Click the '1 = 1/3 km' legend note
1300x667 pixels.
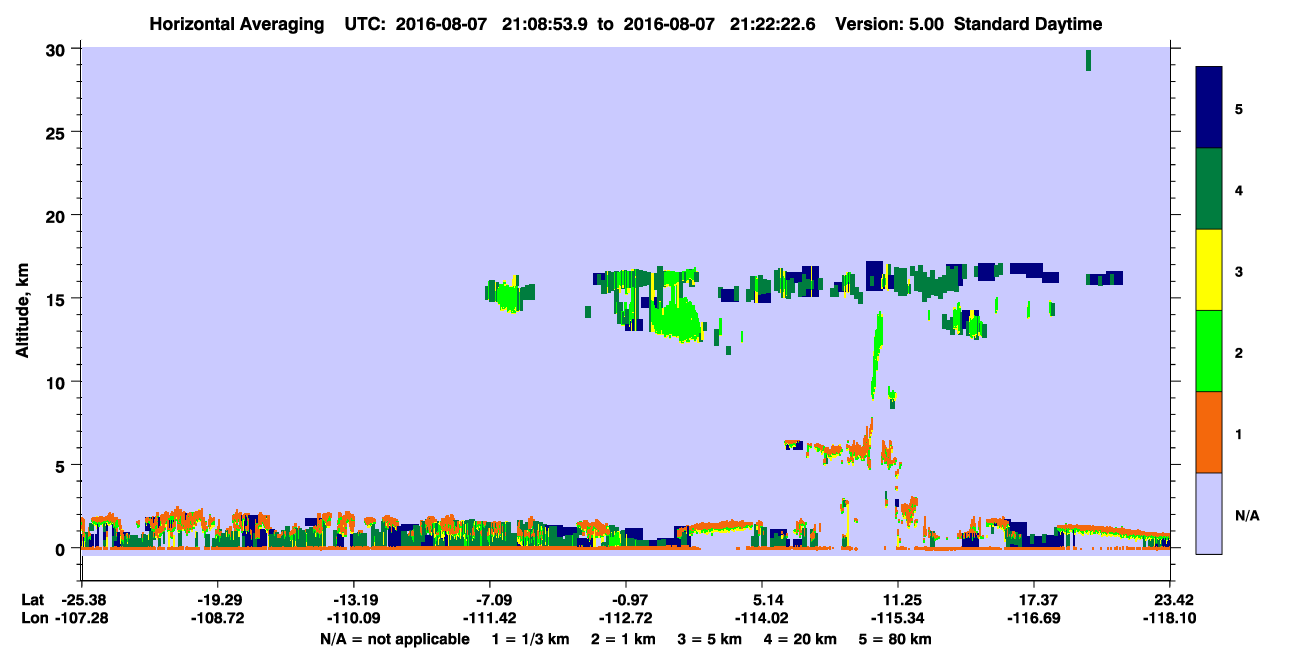coord(532,639)
